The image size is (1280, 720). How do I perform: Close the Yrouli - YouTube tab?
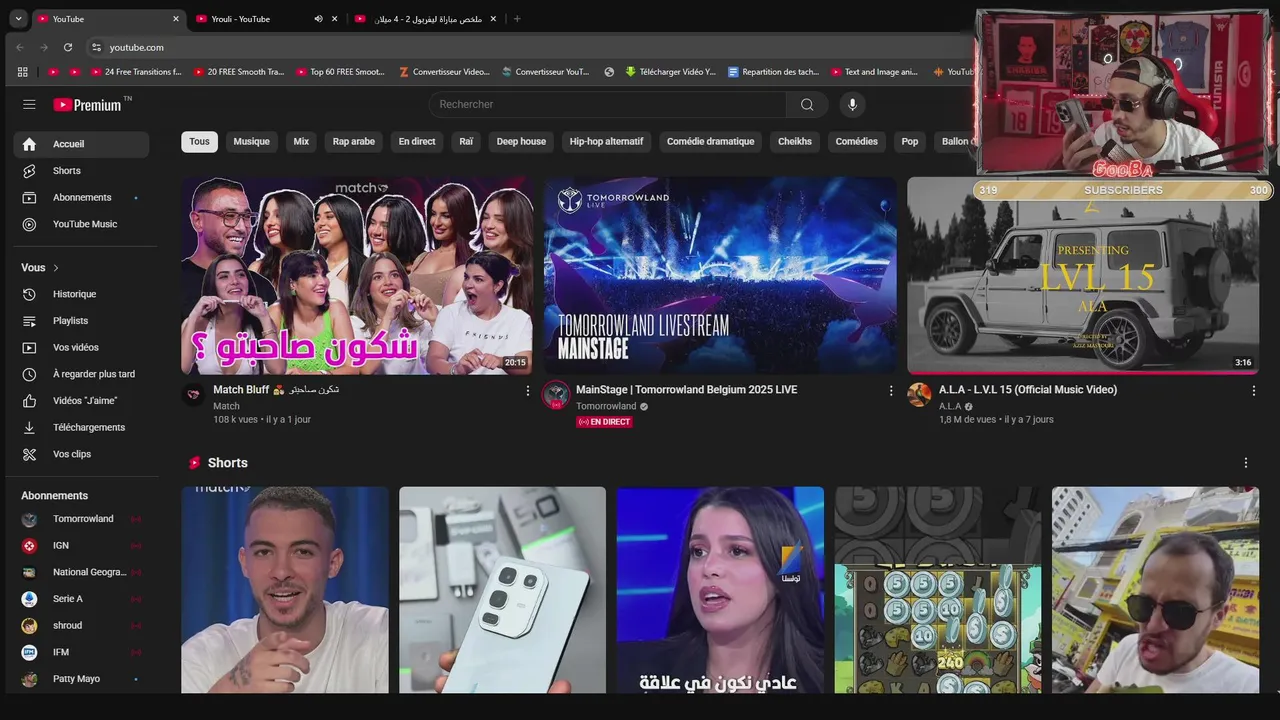point(334,19)
